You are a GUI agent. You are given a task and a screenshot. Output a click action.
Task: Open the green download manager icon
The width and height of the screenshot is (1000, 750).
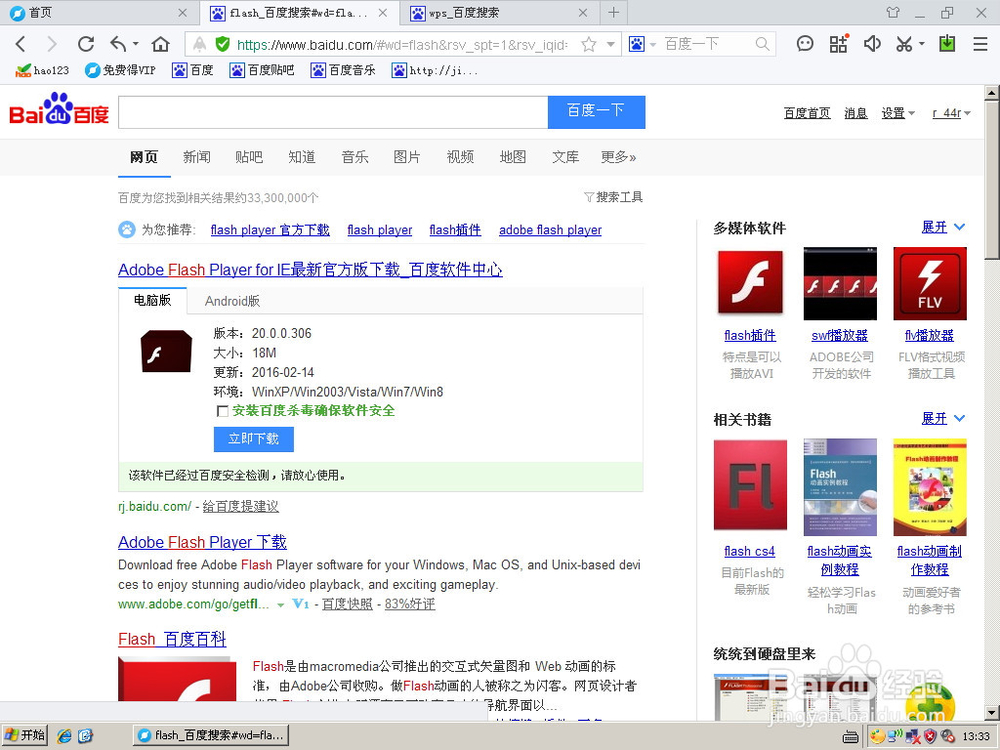tap(947, 43)
